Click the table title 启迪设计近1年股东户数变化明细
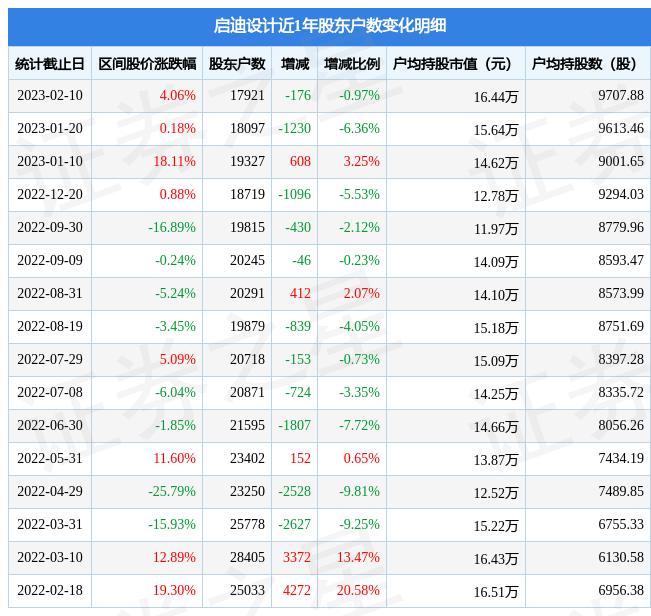The height and width of the screenshot is (616, 651). pos(330,26)
